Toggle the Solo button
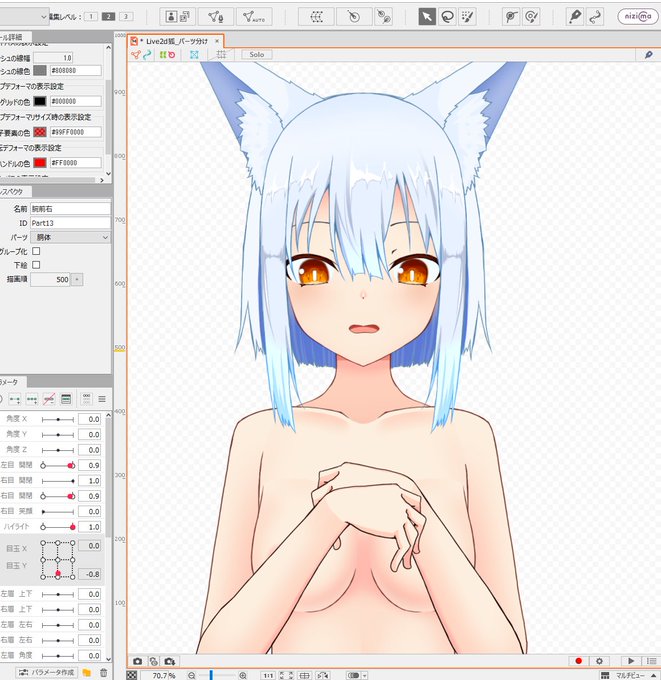The image size is (661, 680). click(x=256, y=55)
